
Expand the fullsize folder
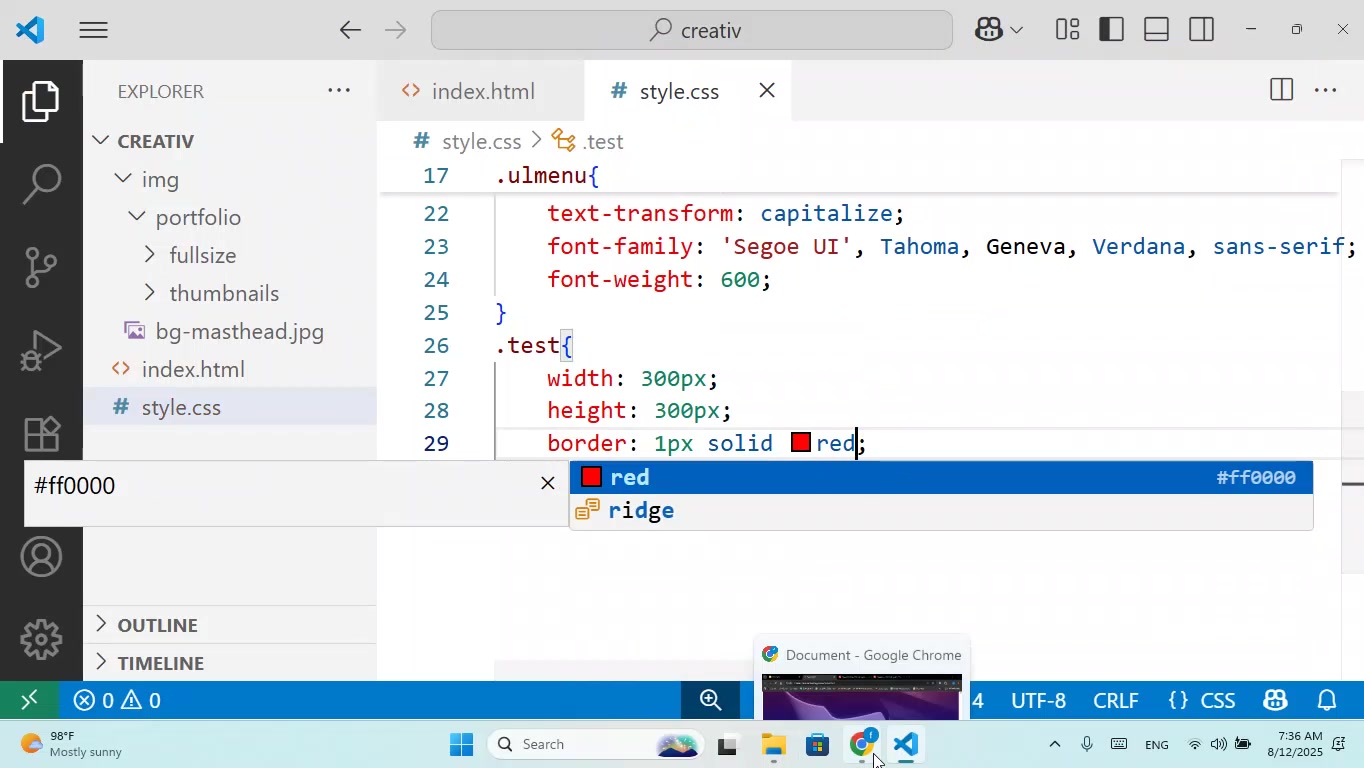202,255
